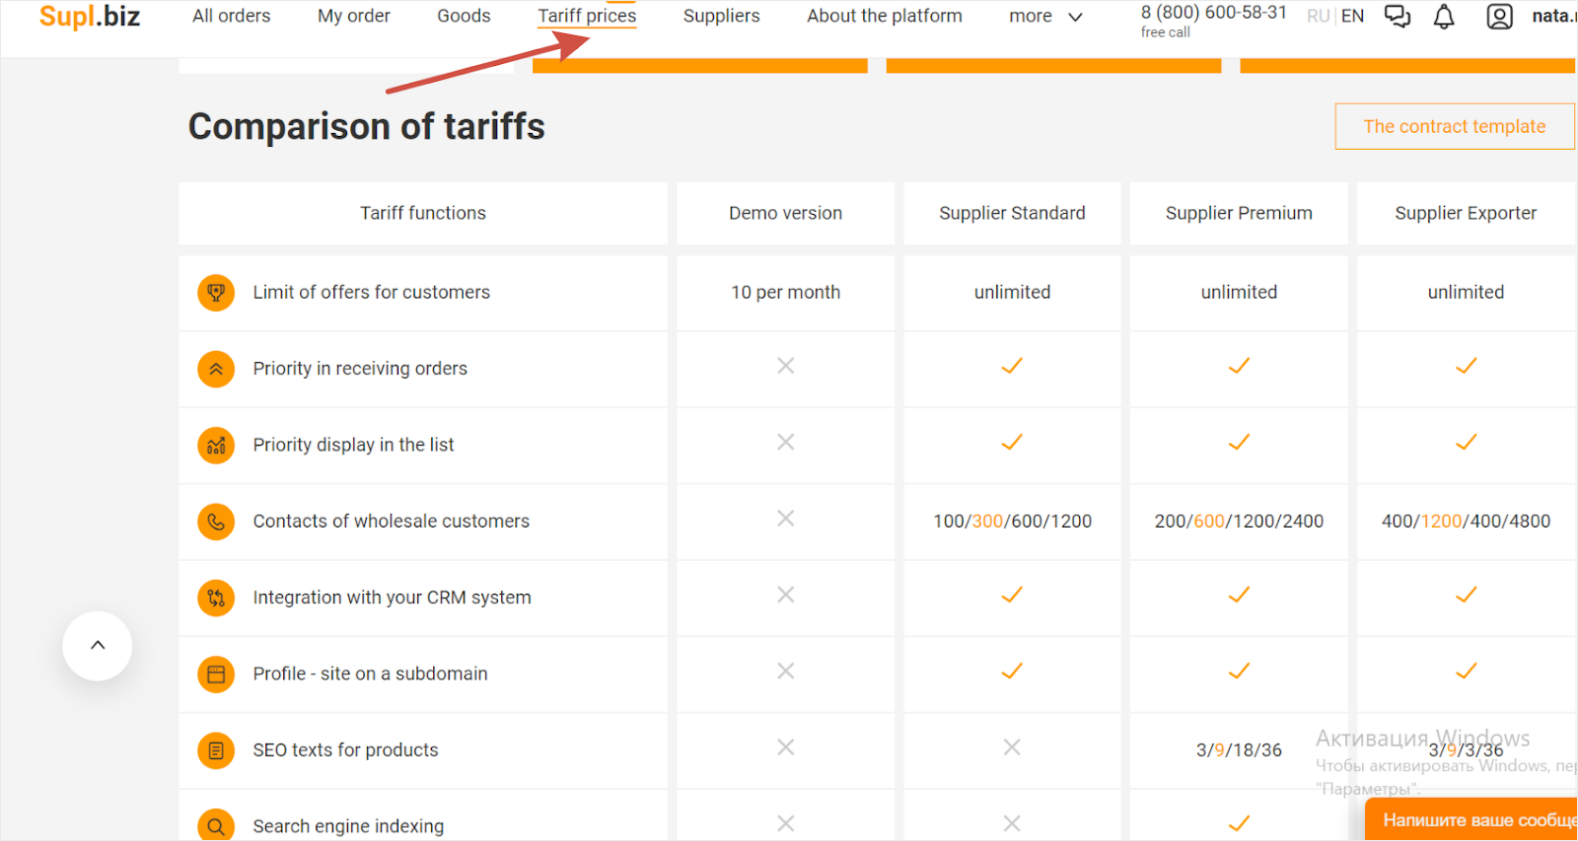The image size is (1578, 841).
Task: Click the SEO texts document icon
Action: click(215, 751)
